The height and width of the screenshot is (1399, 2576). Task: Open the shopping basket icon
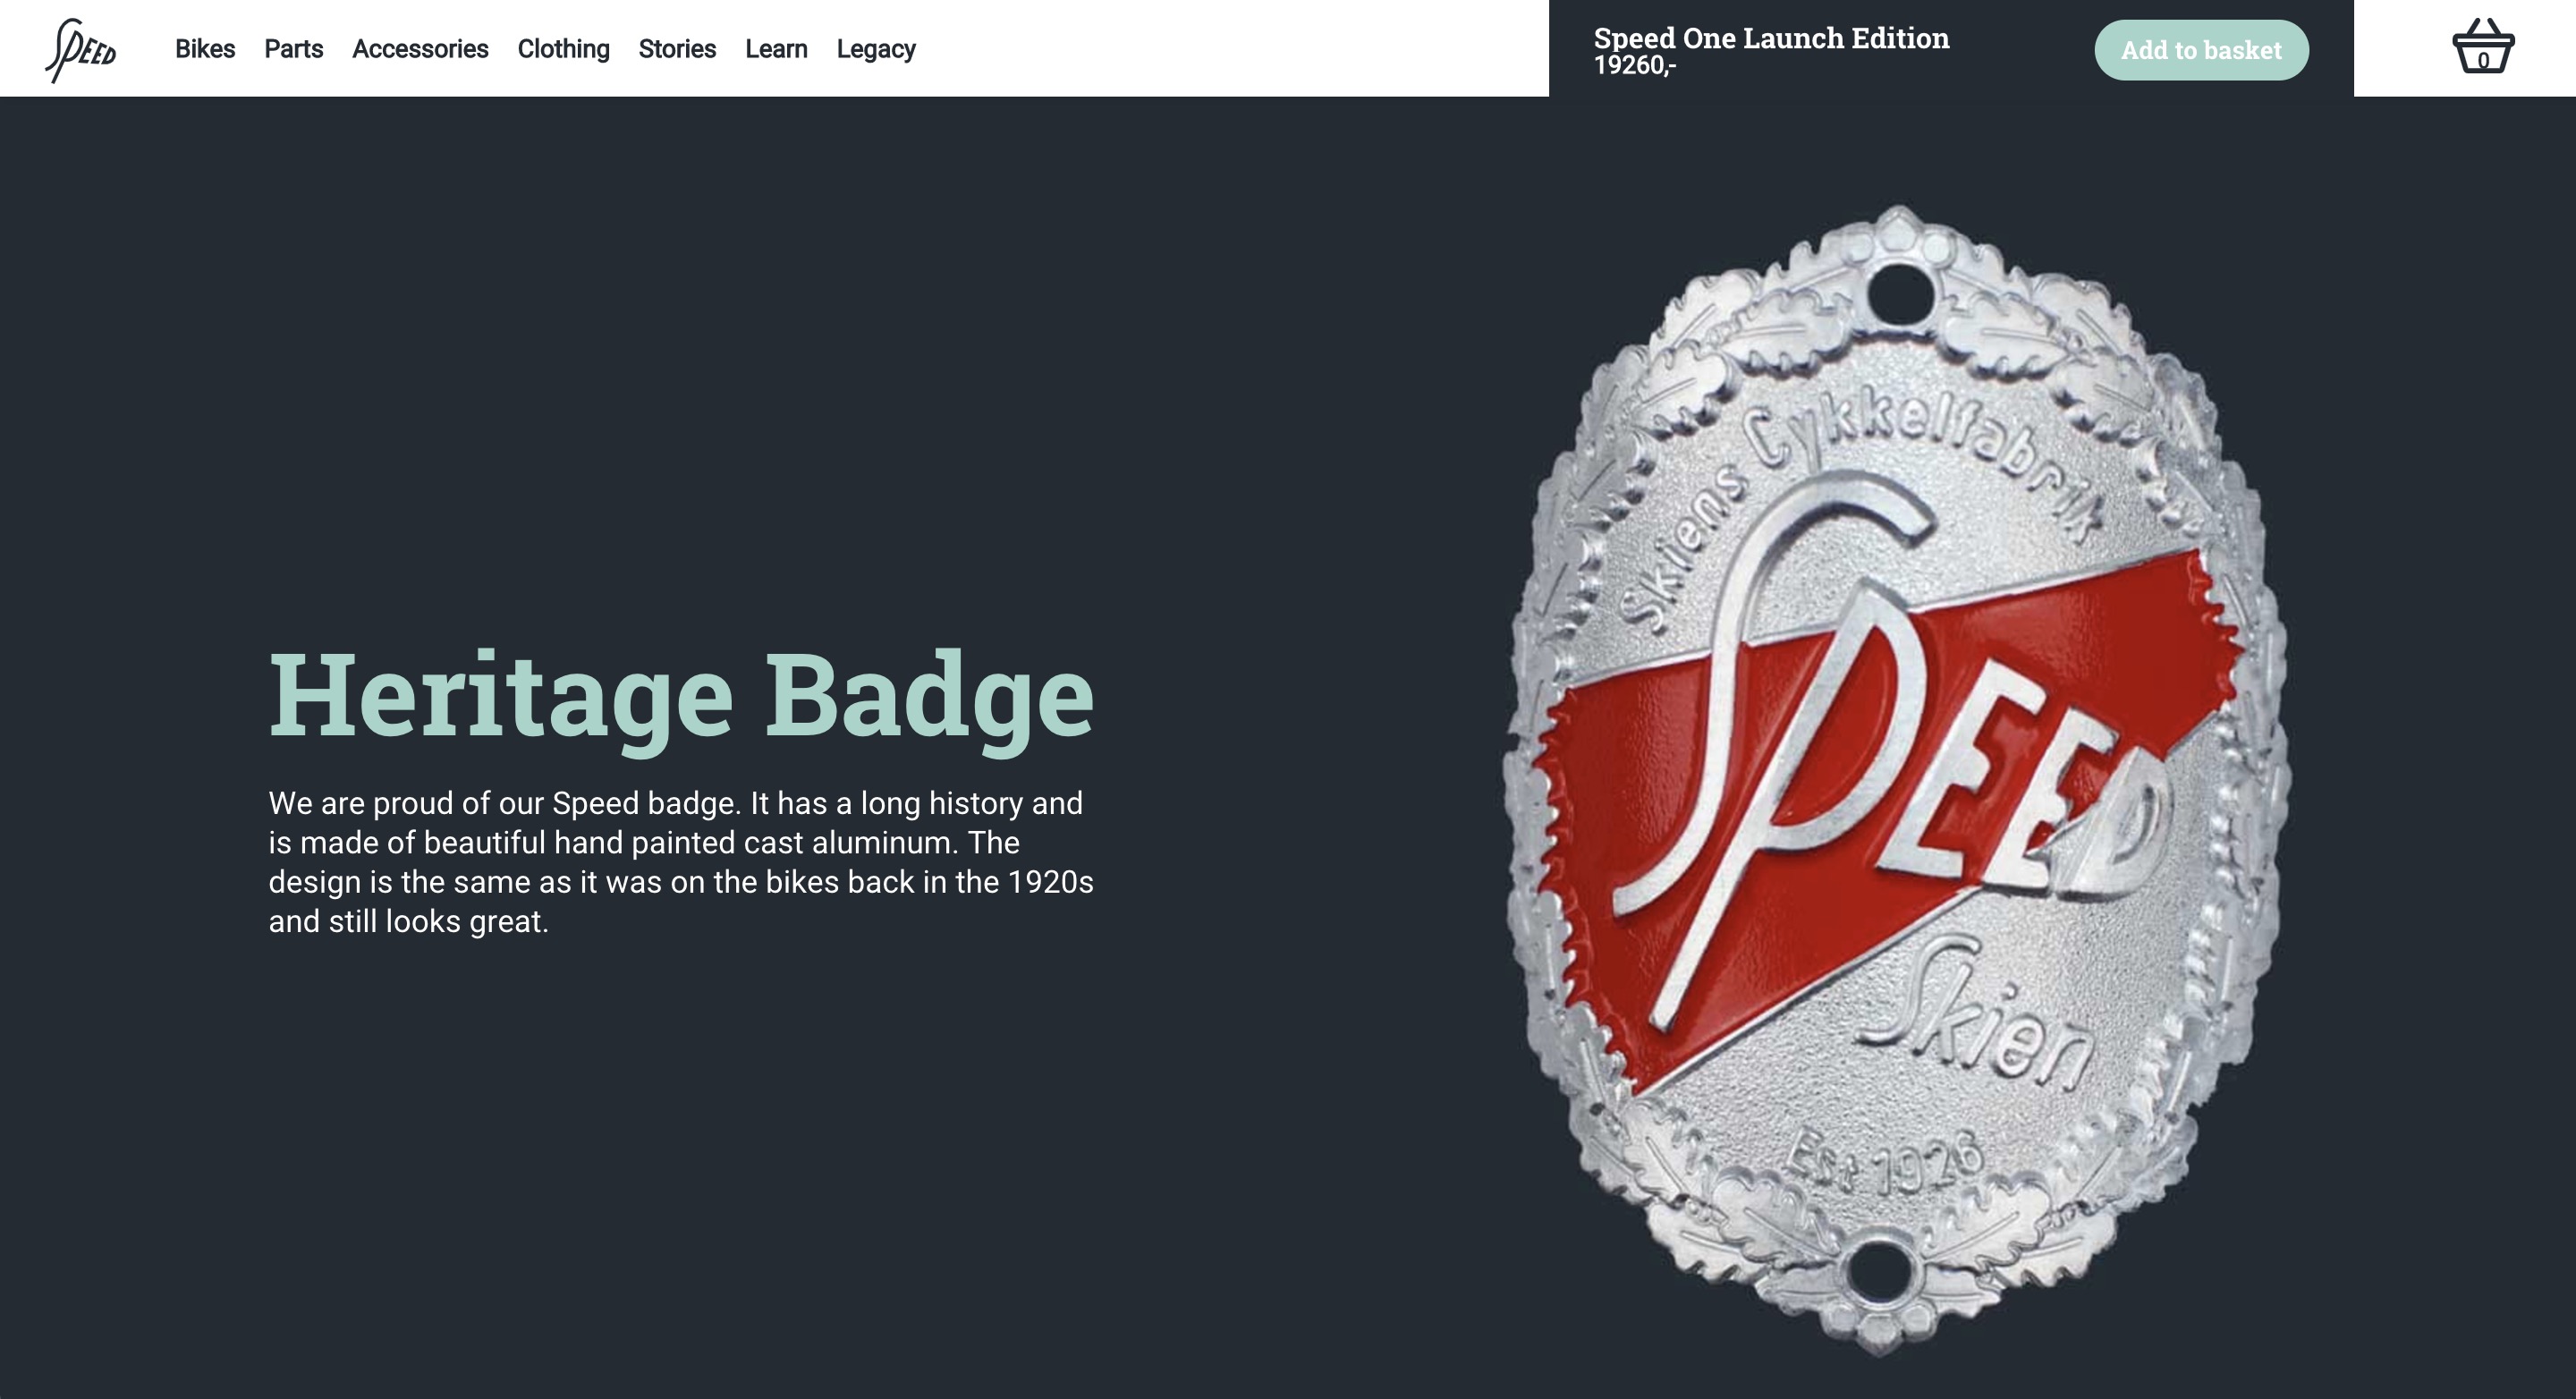[2483, 47]
